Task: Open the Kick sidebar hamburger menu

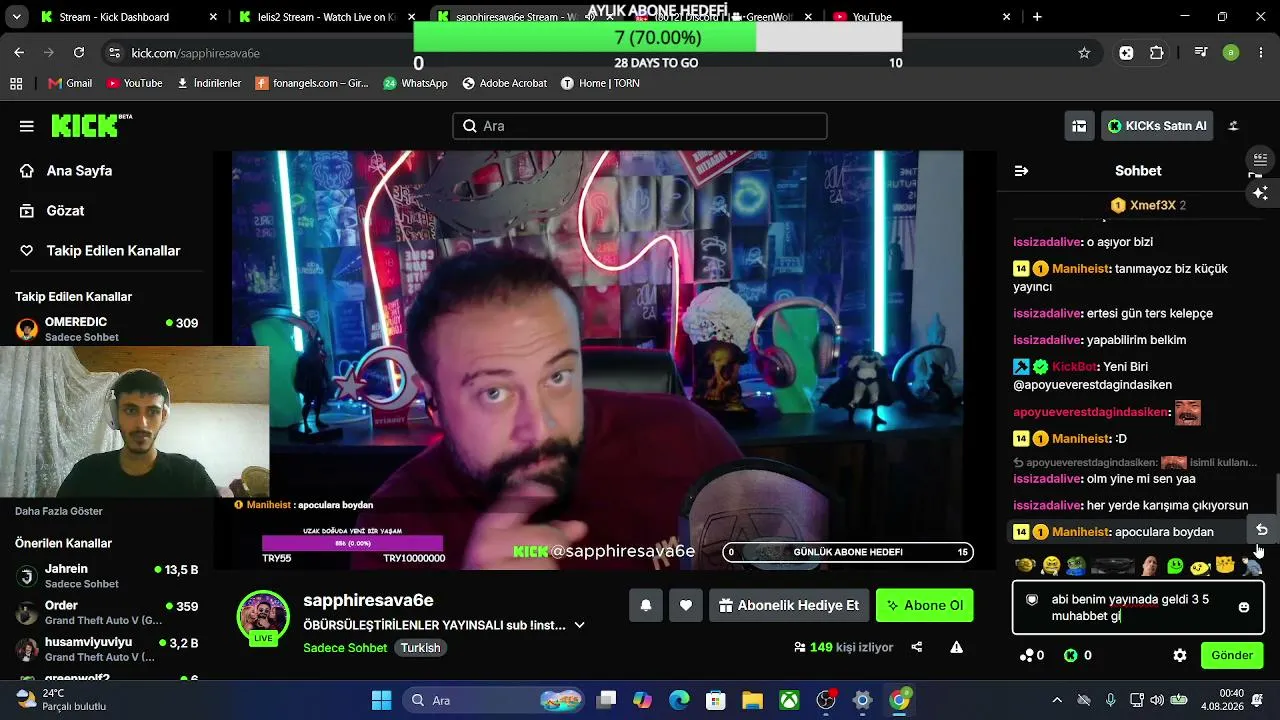Action: (x=27, y=126)
